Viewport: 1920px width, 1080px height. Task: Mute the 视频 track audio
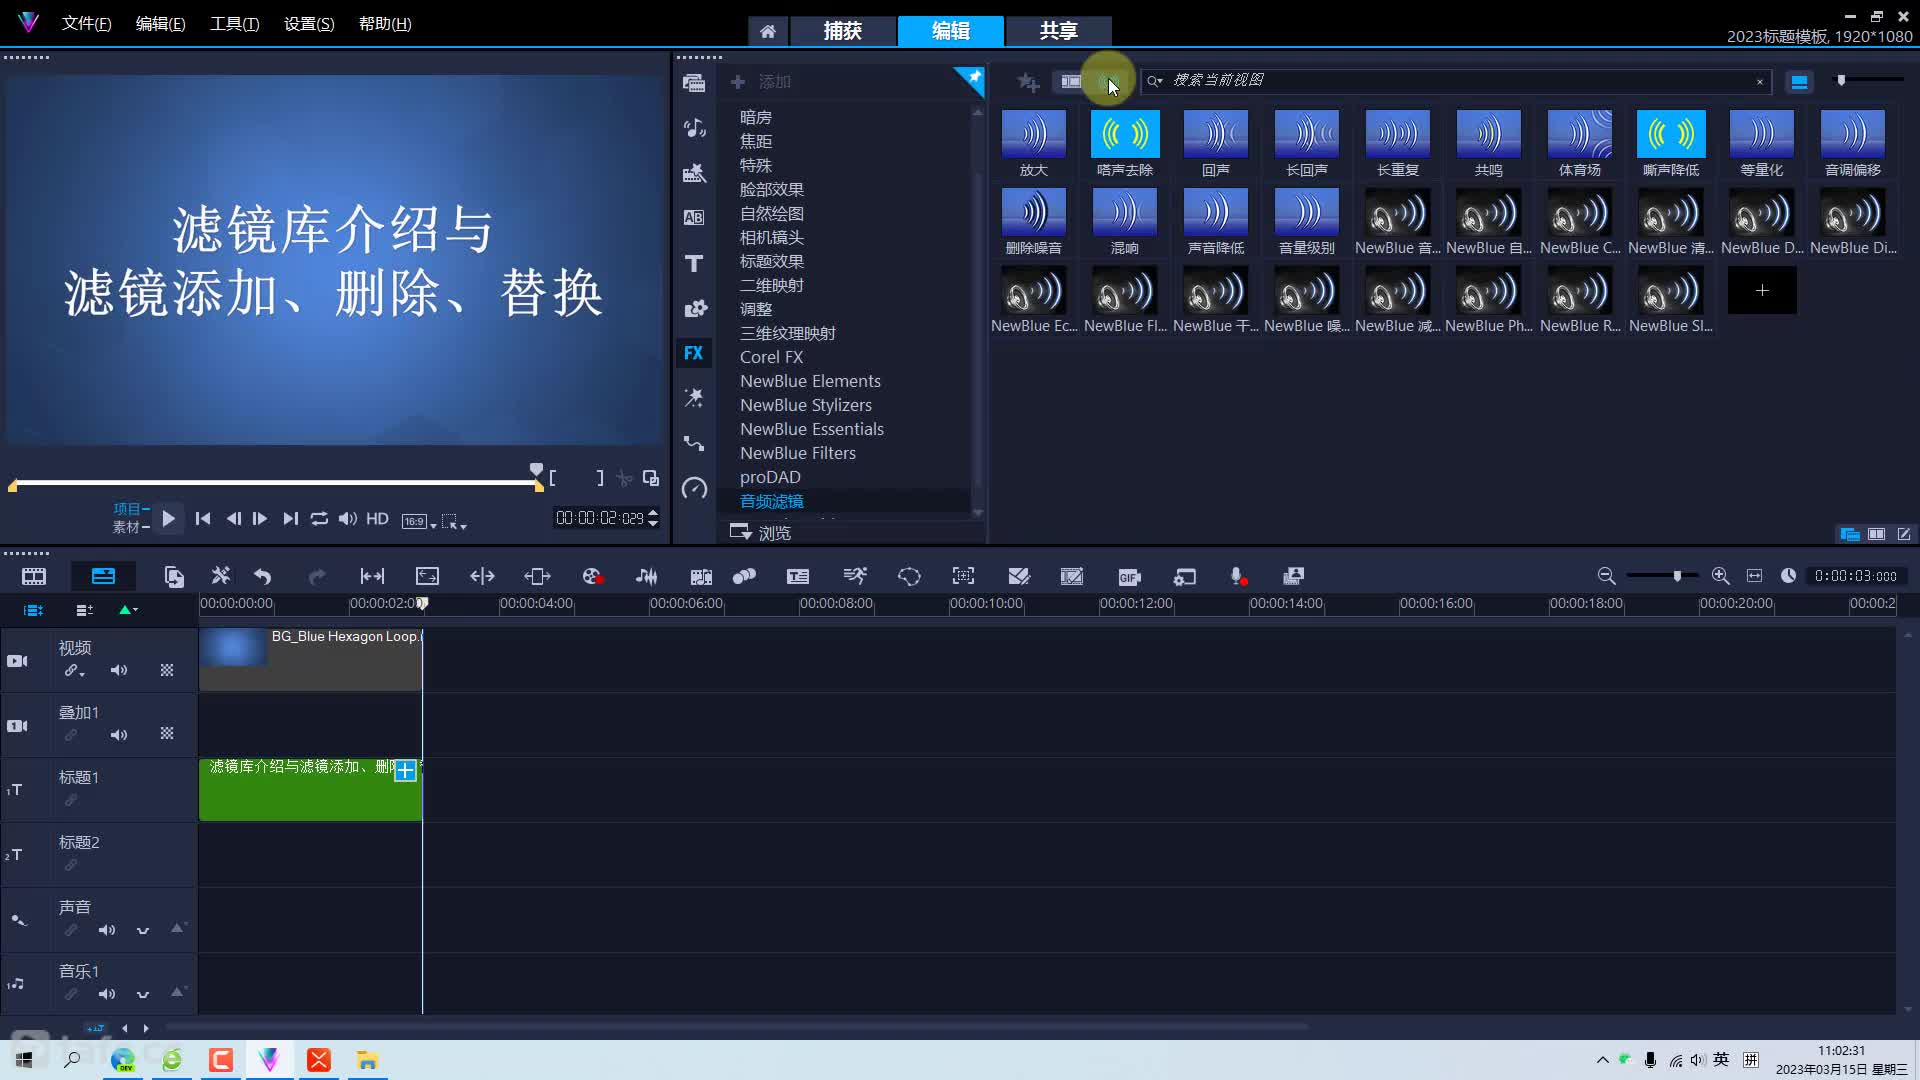(x=119, y=671)
